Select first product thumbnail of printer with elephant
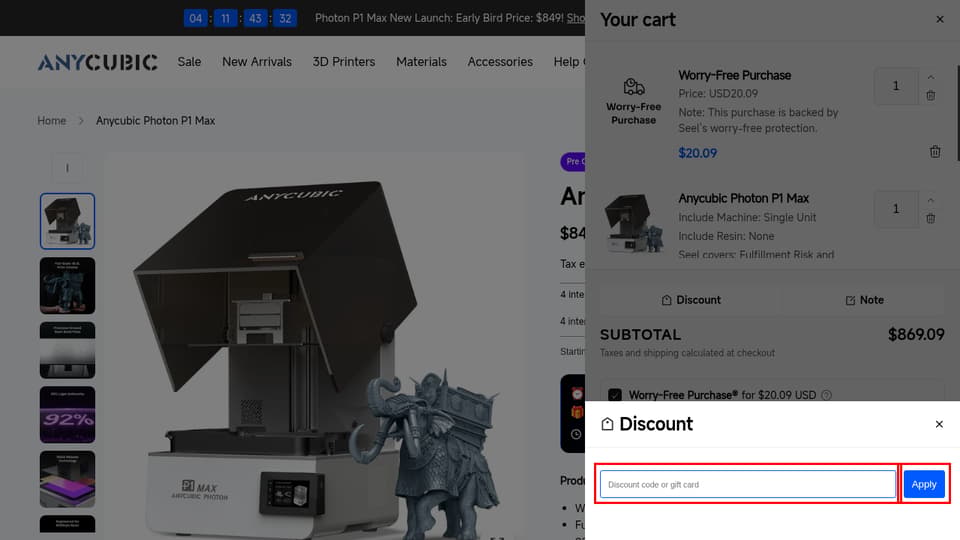The width and height of the screenshot is (960, 540). 67,221
